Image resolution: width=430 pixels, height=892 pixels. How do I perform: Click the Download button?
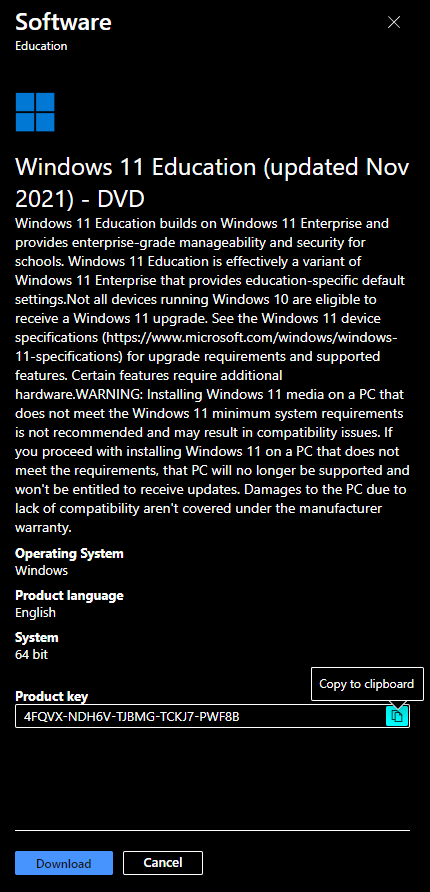64,863
